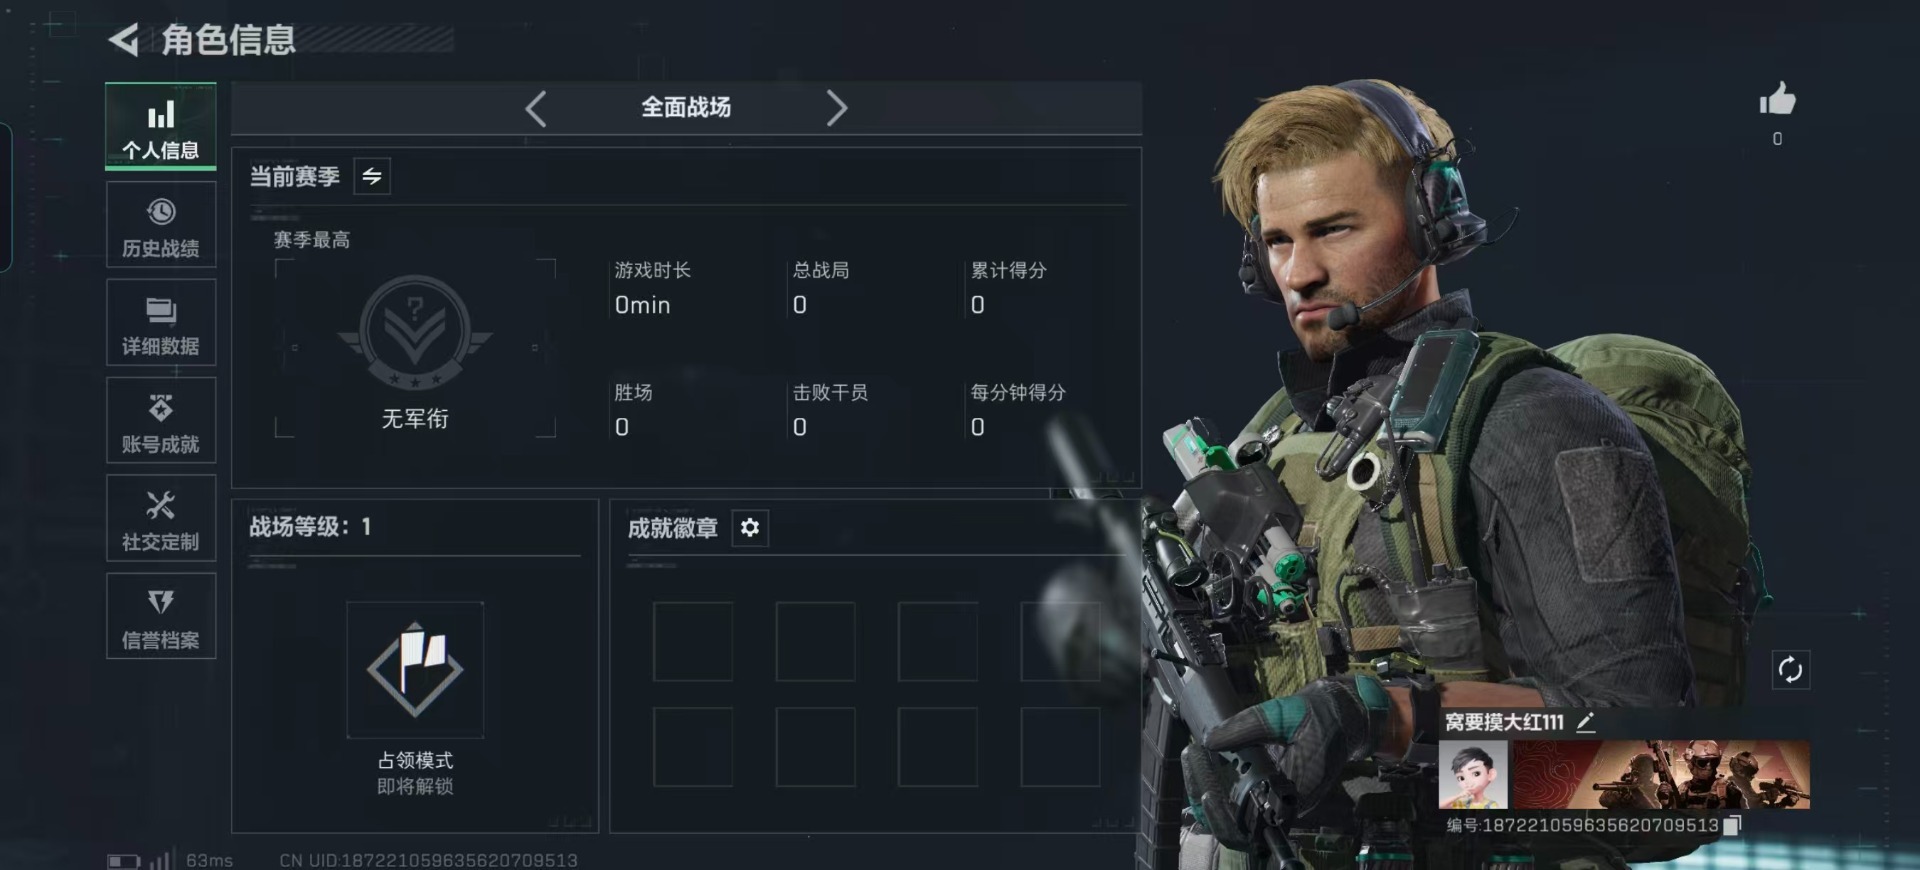1920x870 pixels.
Task: Select the 占领模式 locked mode tile
Action: (415, 670)
